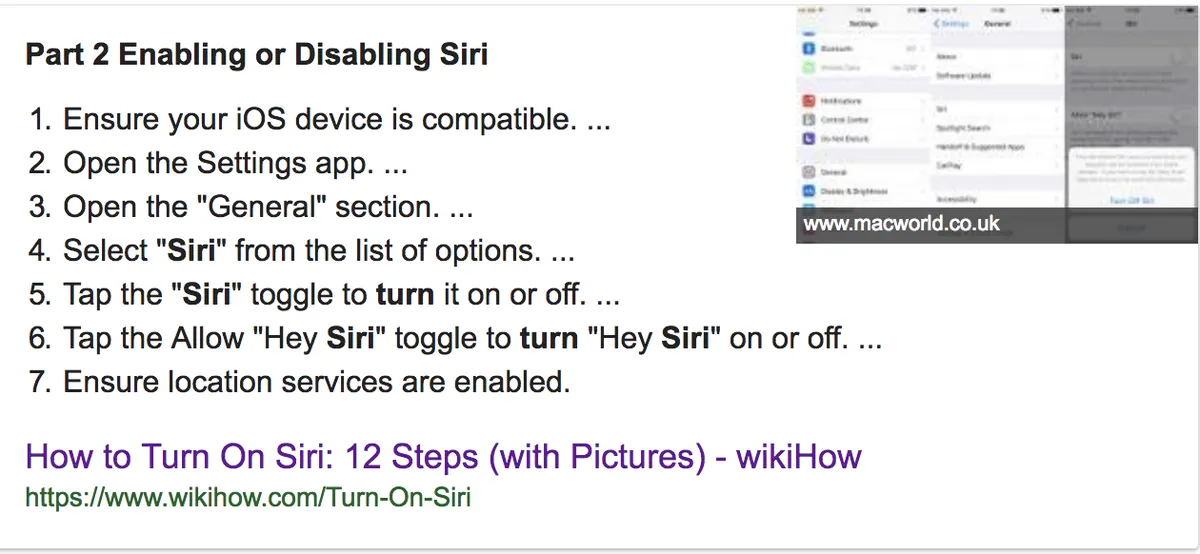This screenshot has width=1200, height=554.
Task: Expand the Software Update row chevron
Action: coord(1058,76)
